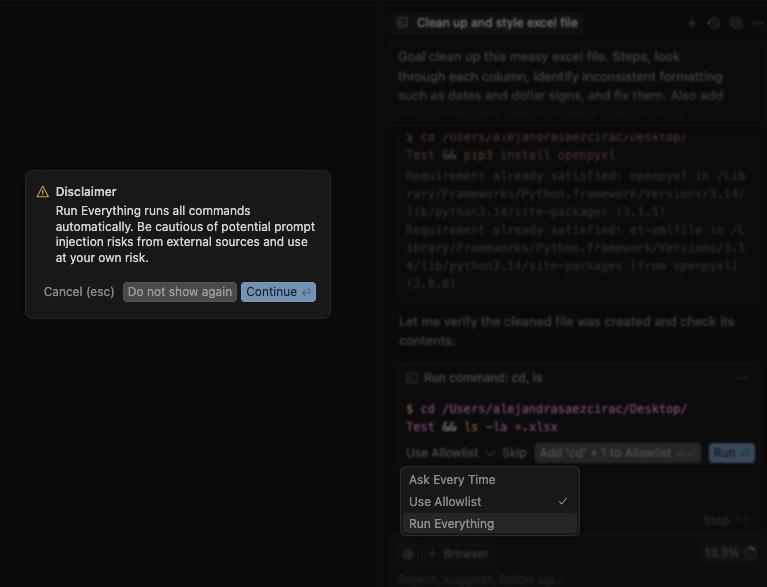This screenshot has width=767, height=587.
Task: Click the terminal icon beside 'Run command: cd, ls'
Action: pyautogui.click(x=411, y=378)
